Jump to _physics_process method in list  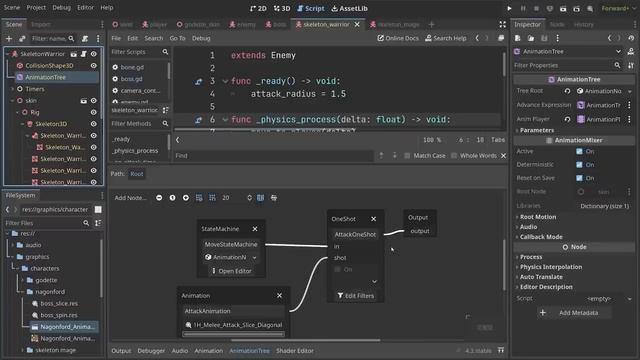pos(136,151)
